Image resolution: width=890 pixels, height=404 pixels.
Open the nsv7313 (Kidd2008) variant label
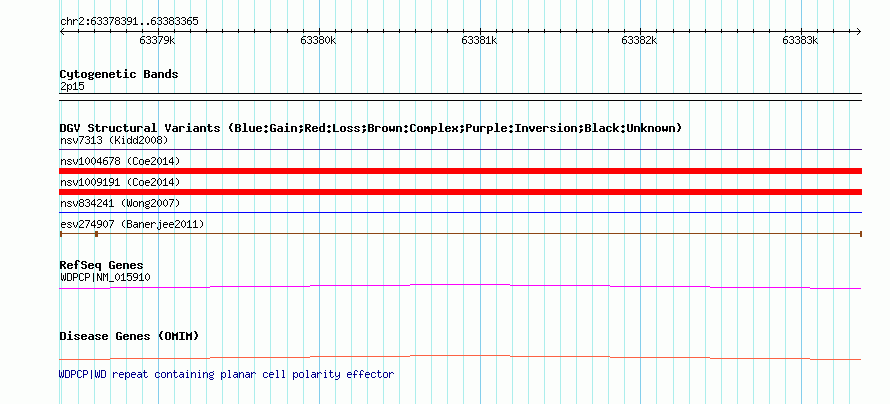114,140
